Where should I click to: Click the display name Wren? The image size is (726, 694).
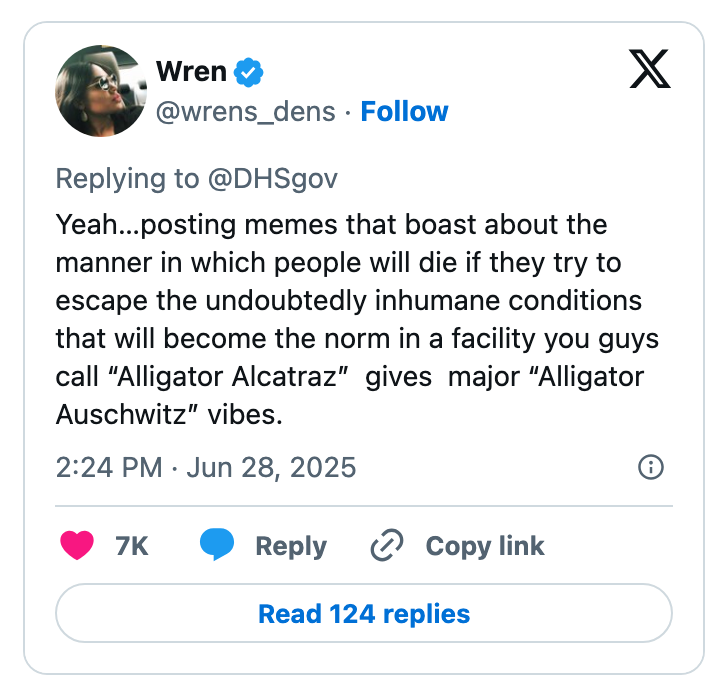click(x=191, y=72)
